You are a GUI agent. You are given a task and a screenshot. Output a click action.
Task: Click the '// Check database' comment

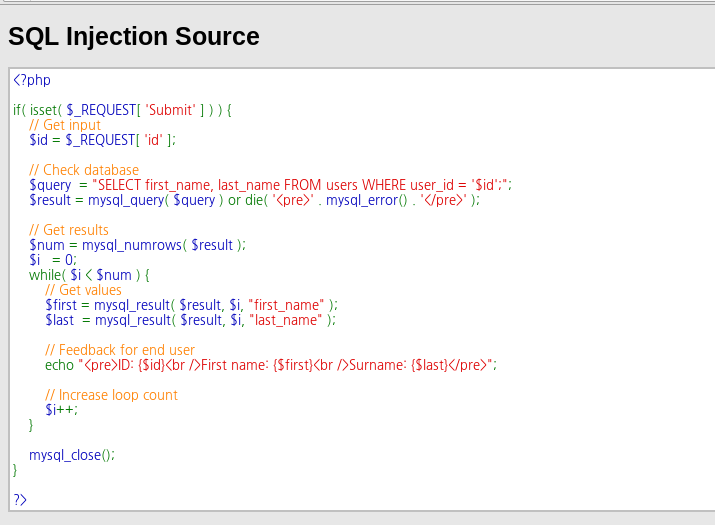84,170
